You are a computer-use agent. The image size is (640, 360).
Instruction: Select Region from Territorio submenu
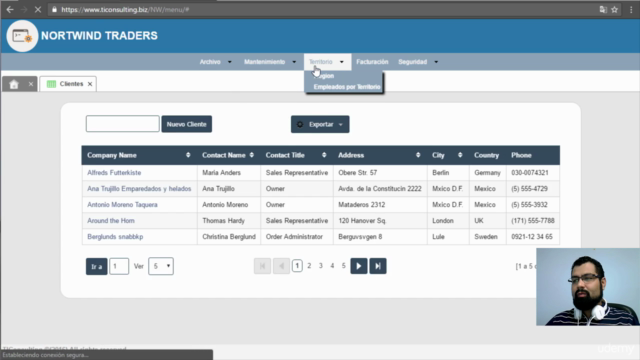click(324, 76)
